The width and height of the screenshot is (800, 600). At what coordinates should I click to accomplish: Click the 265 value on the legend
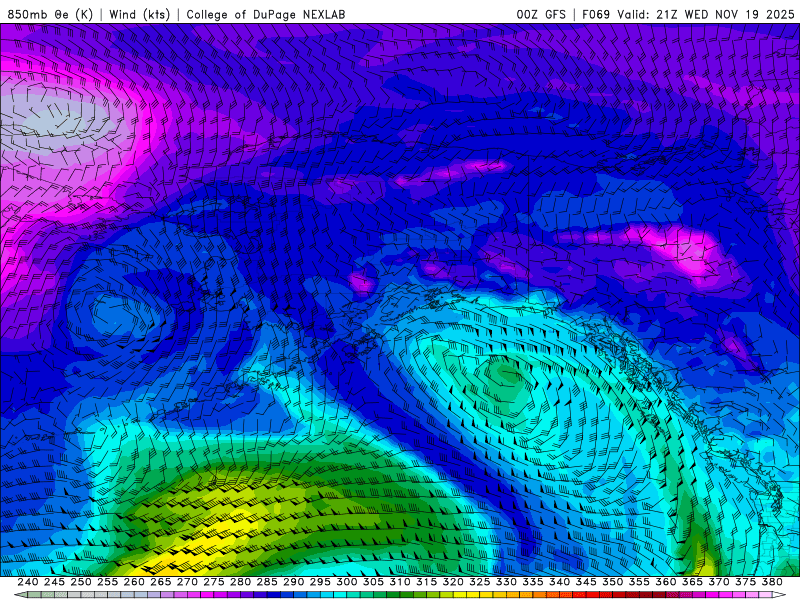tap(161, 582)
